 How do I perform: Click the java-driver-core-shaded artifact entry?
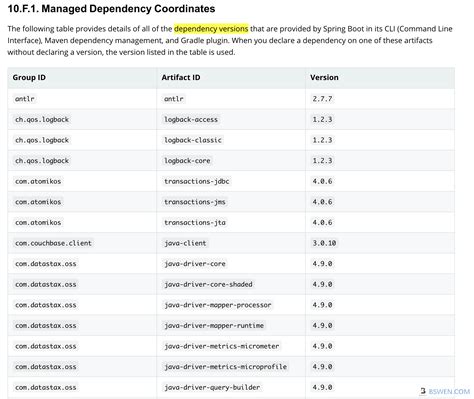tap(208, 284)
